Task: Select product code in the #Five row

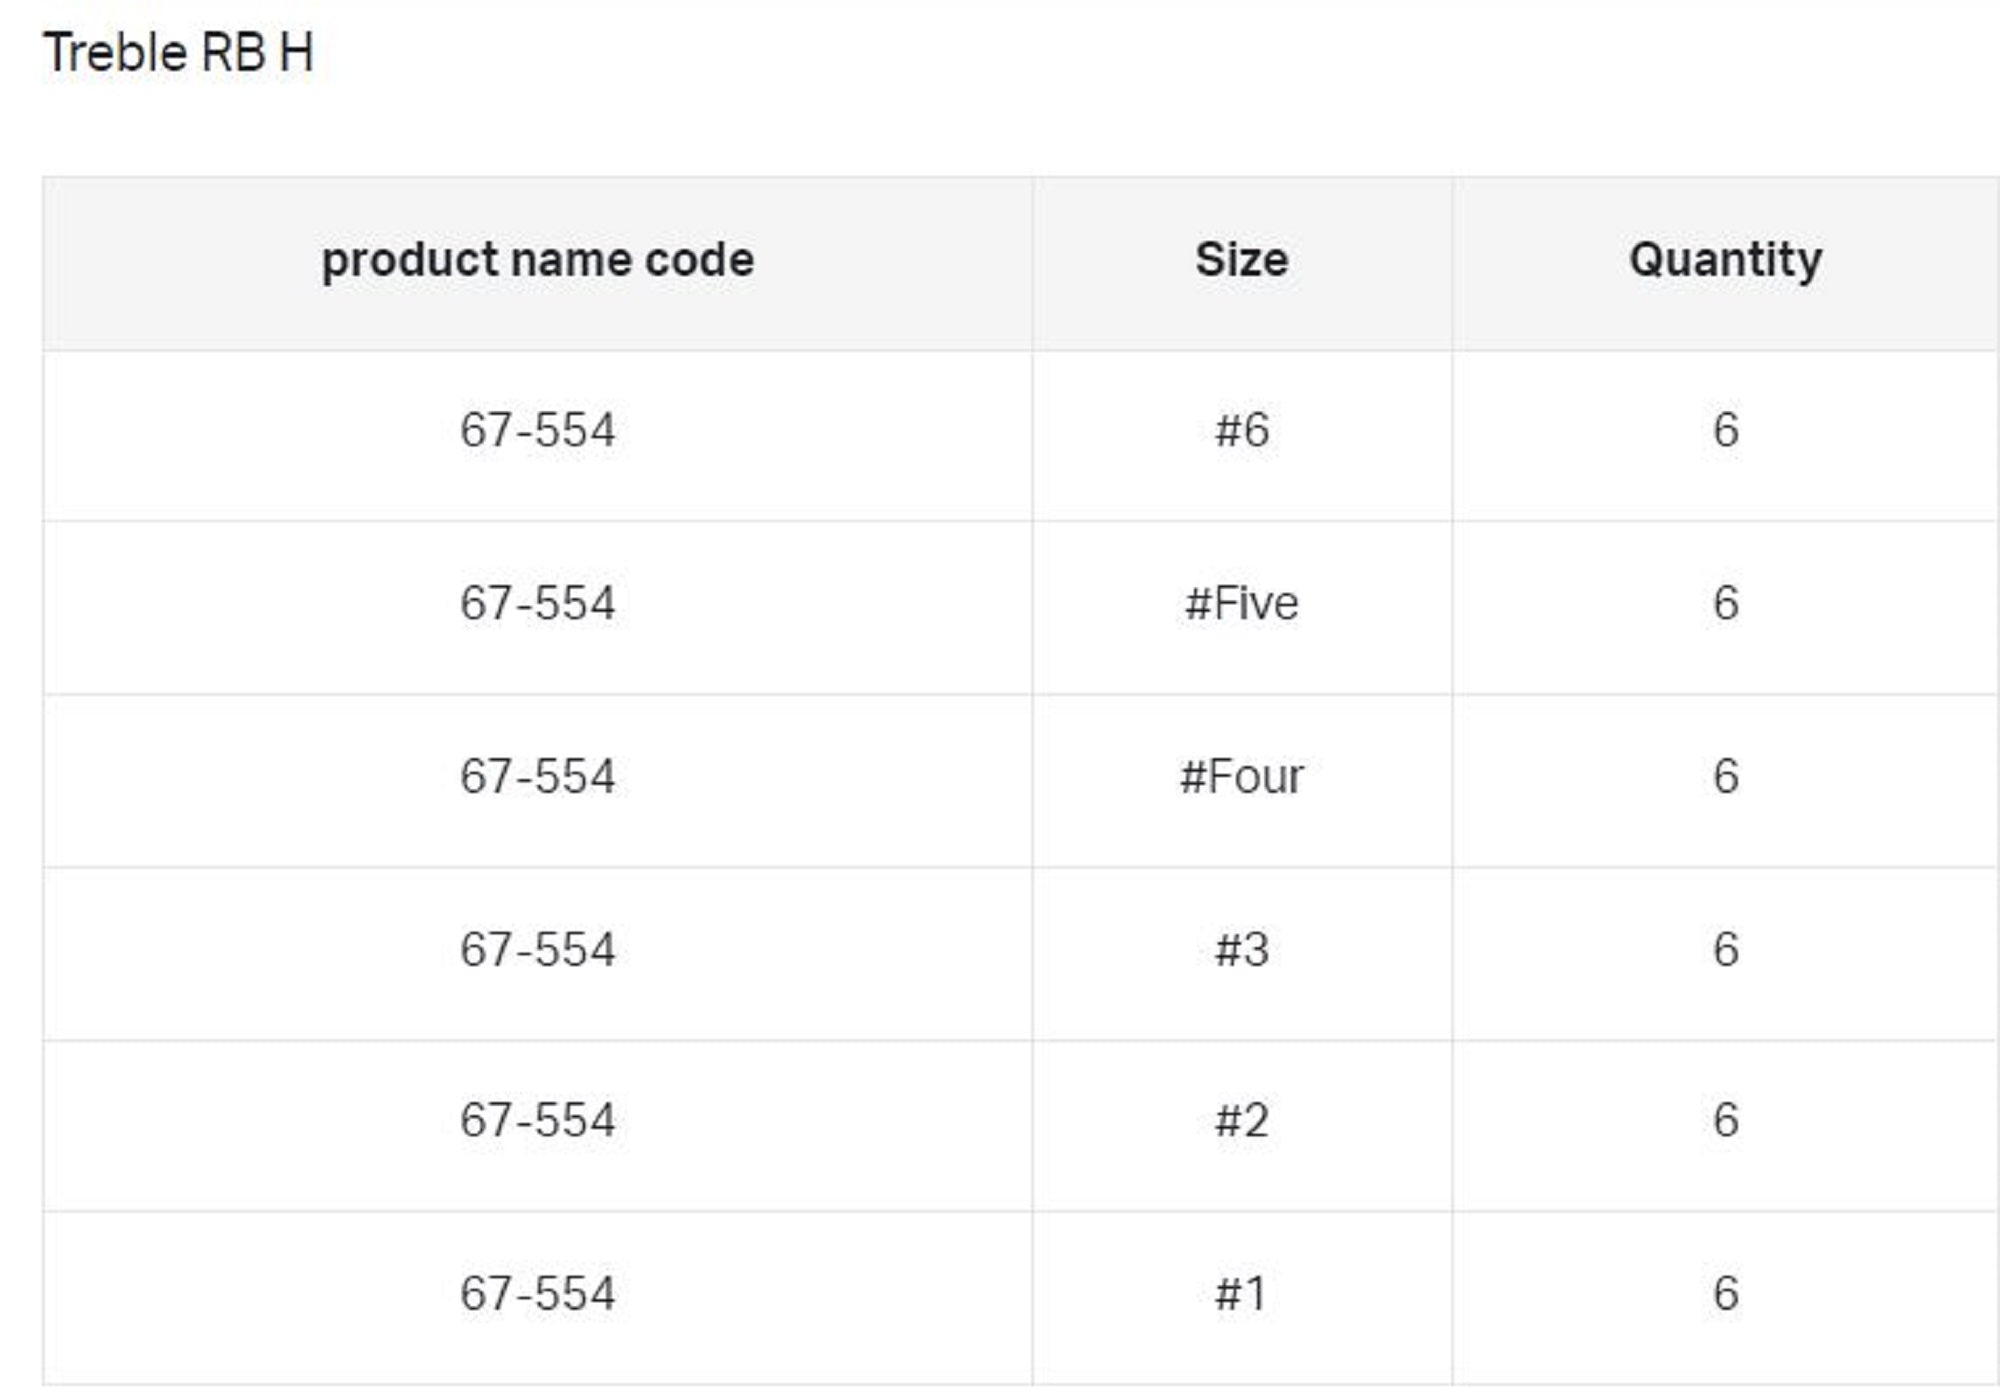Action: pos(537,604)
